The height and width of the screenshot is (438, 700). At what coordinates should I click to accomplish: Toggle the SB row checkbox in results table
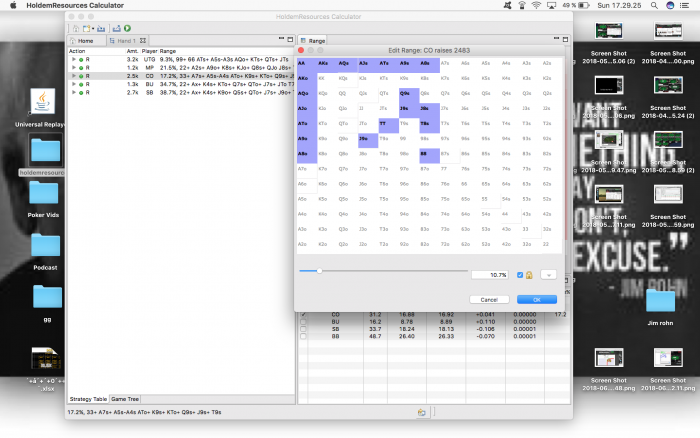[303, 329]
